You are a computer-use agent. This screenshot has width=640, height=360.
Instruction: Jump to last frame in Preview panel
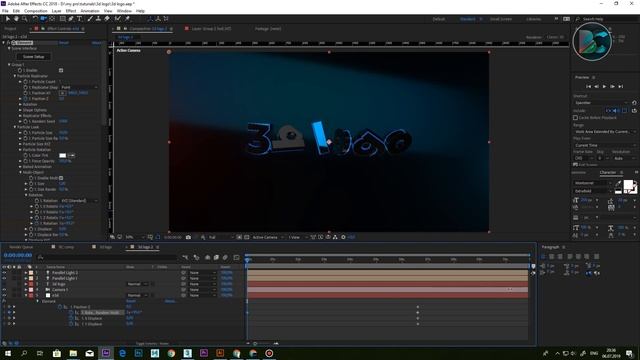pos(621,87)
